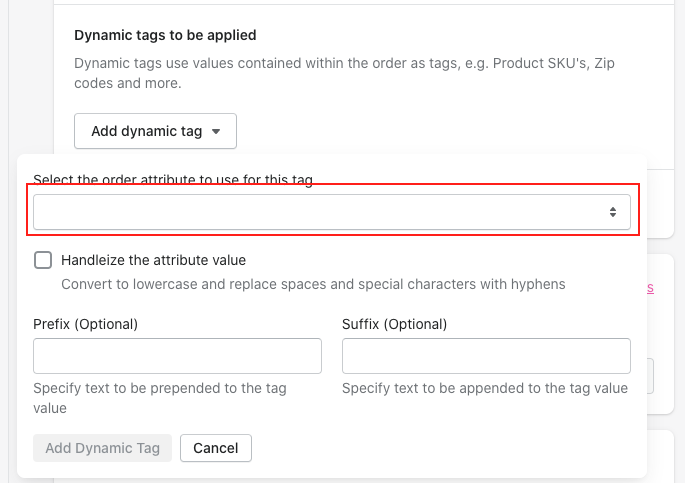The height and width of the screenshot is (483, 685).
Task: Click the pink link at right edge
Action: [650, 288]
